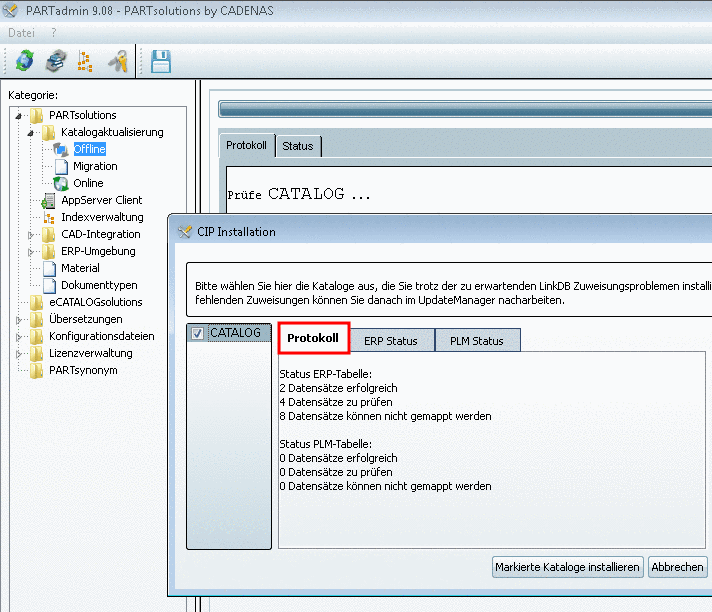Click the PARTsynonym folder icon
This screenshot has width=712, height=612.
tap(36, 370)
